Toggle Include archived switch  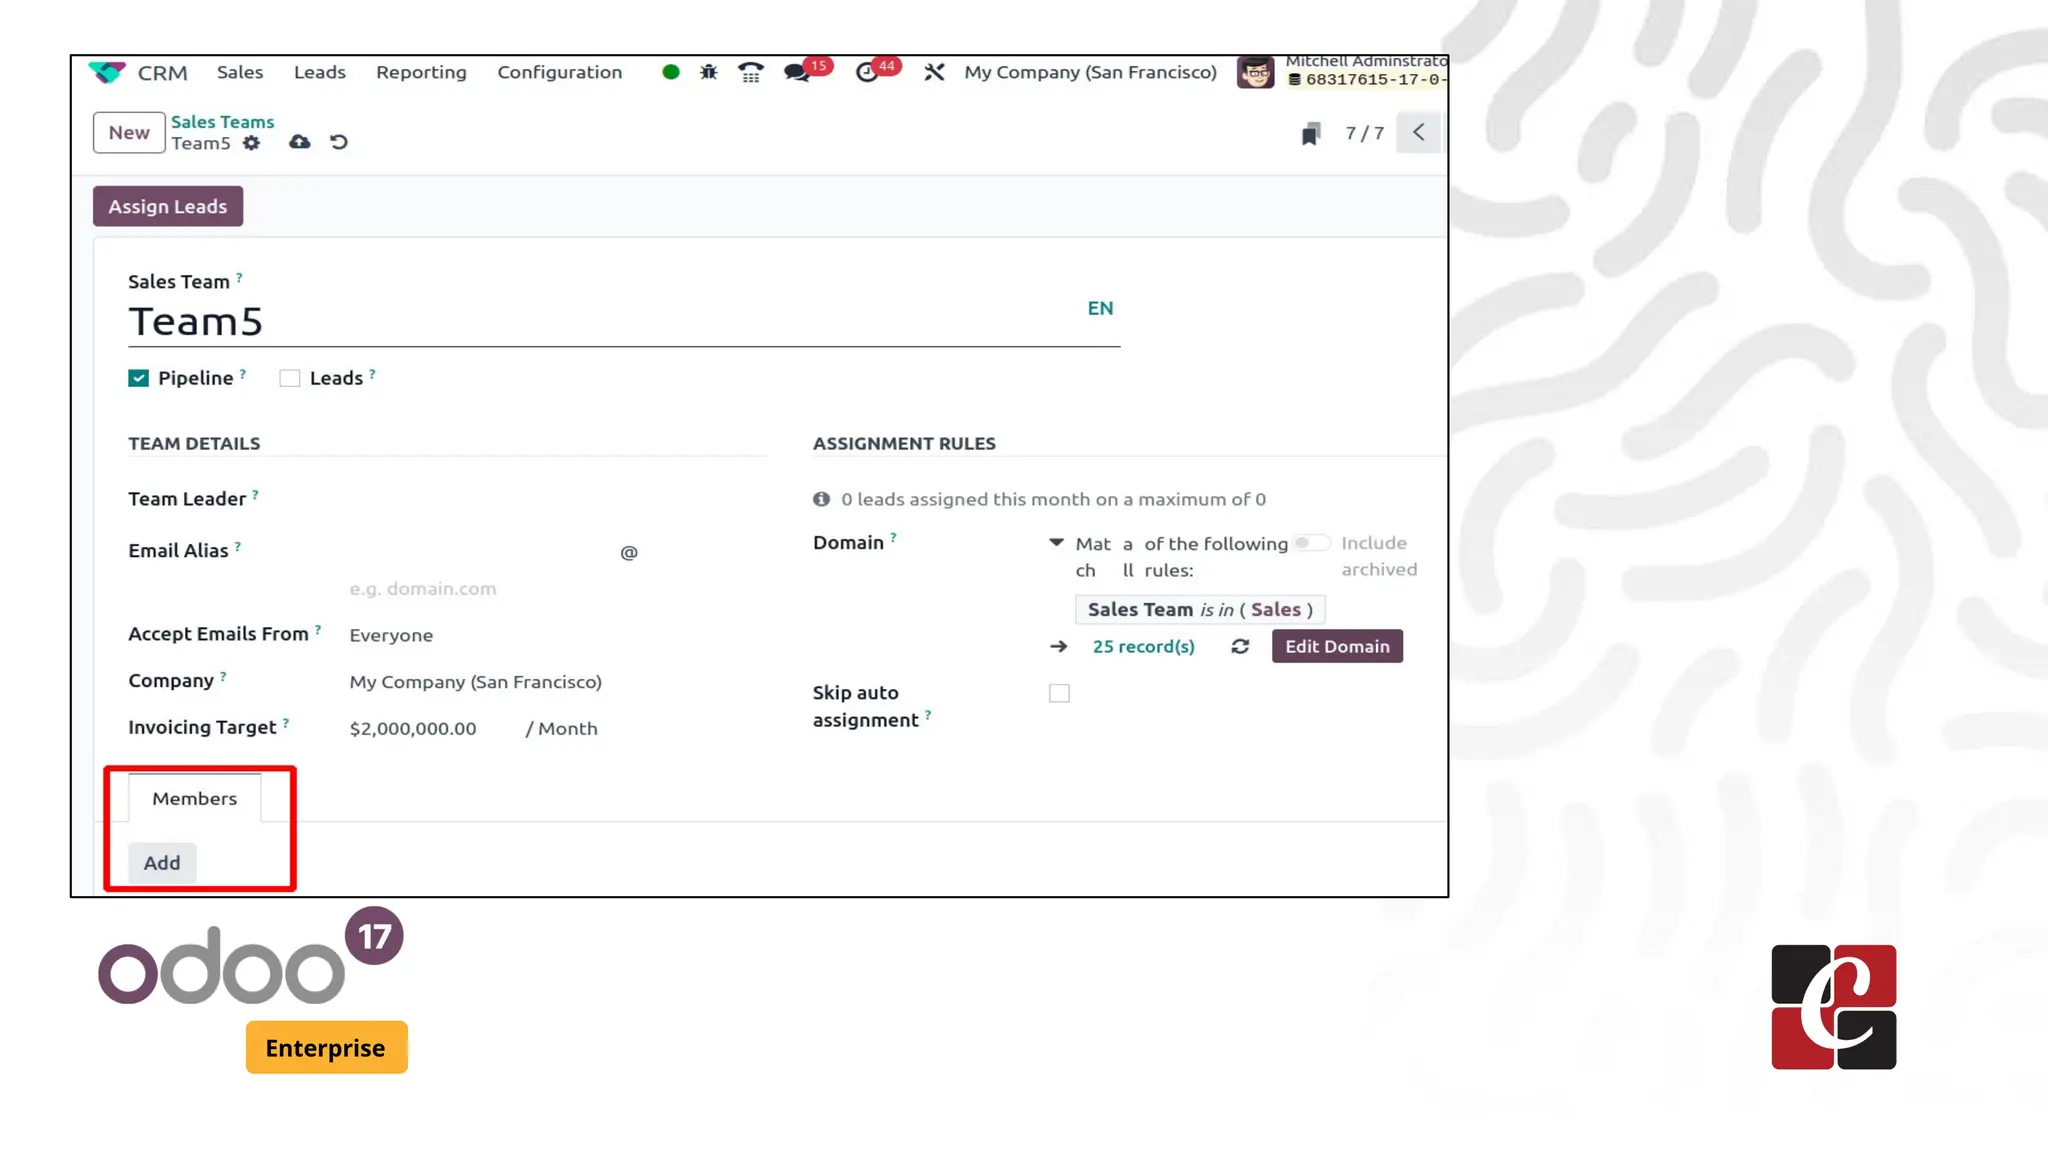pyautogui.click(x=1311, y=543)
